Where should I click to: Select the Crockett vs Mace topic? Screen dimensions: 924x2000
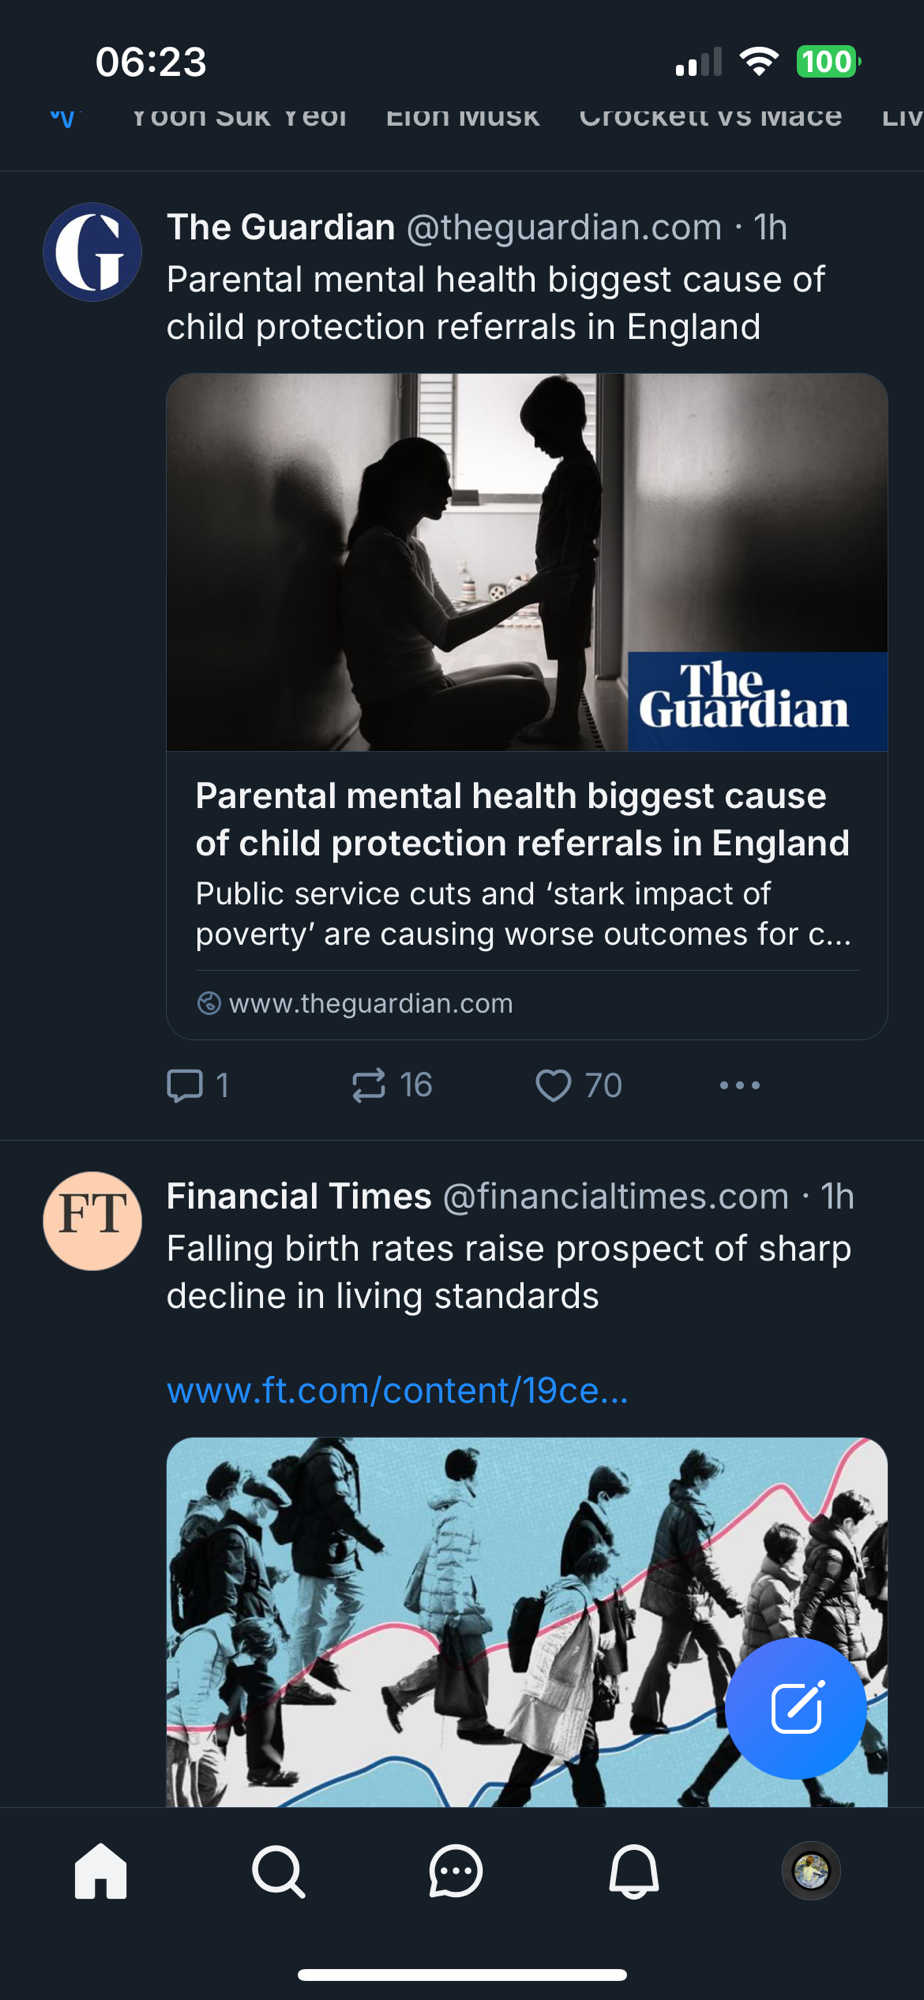[x=710, y=118]
